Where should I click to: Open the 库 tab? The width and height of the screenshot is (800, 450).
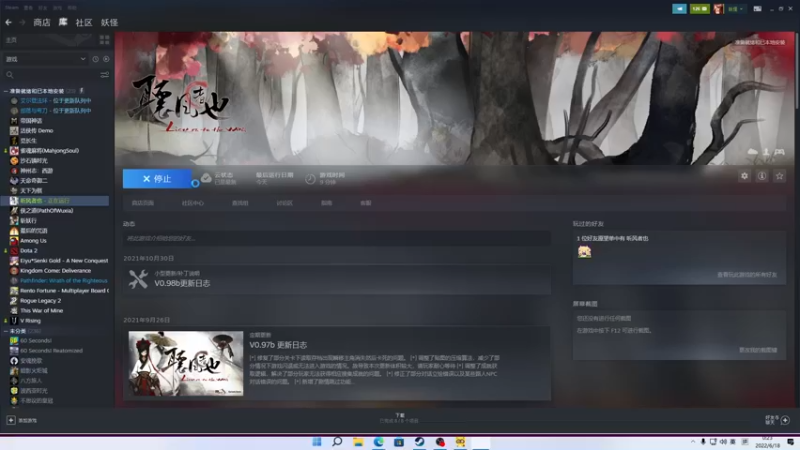click(63, 22)
